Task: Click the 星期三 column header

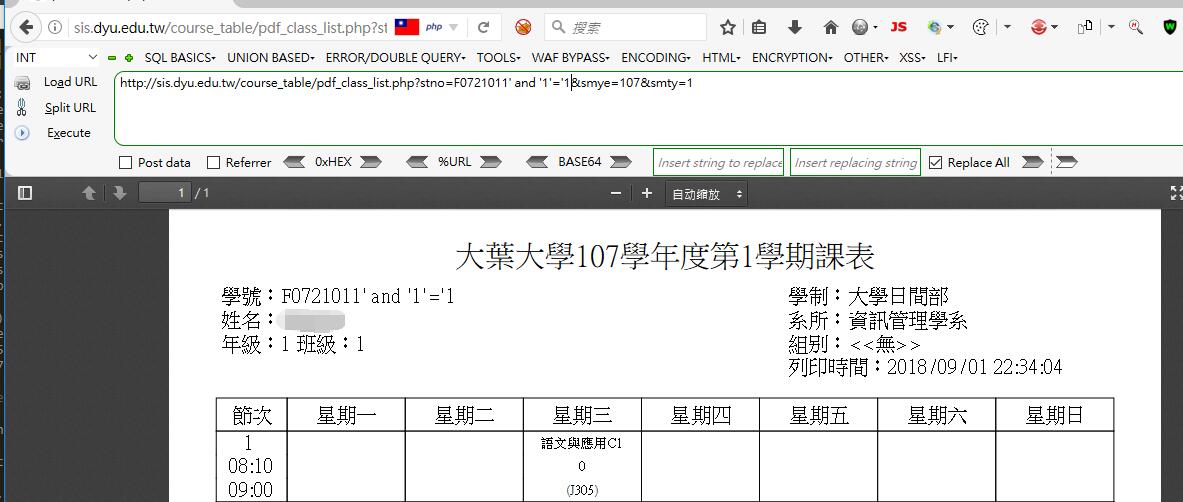Action: point(582,414)
